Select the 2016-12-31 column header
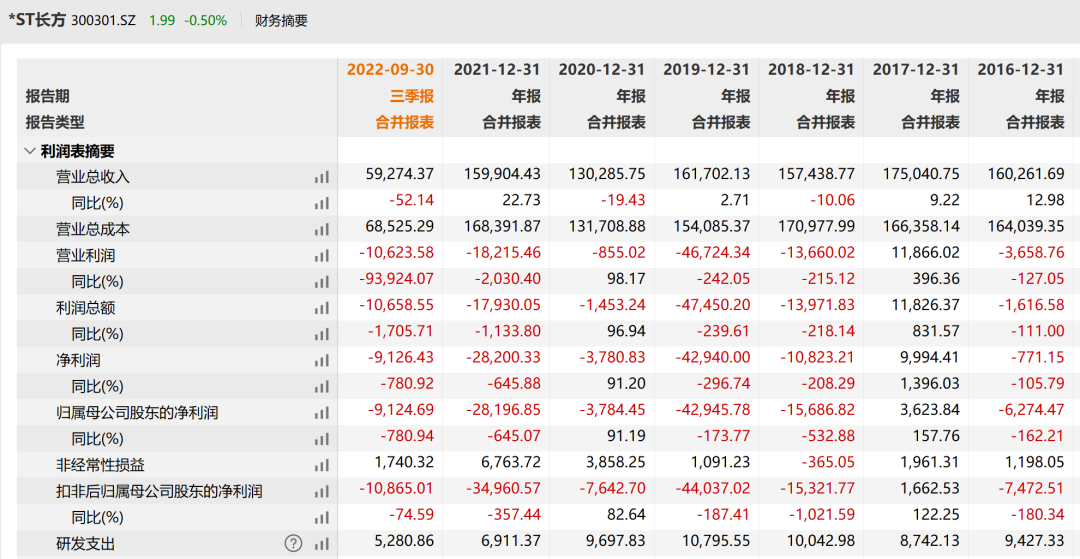The width and height of the screenshot is (1080, 559). pyautogui.click(x=1020, y=69)
